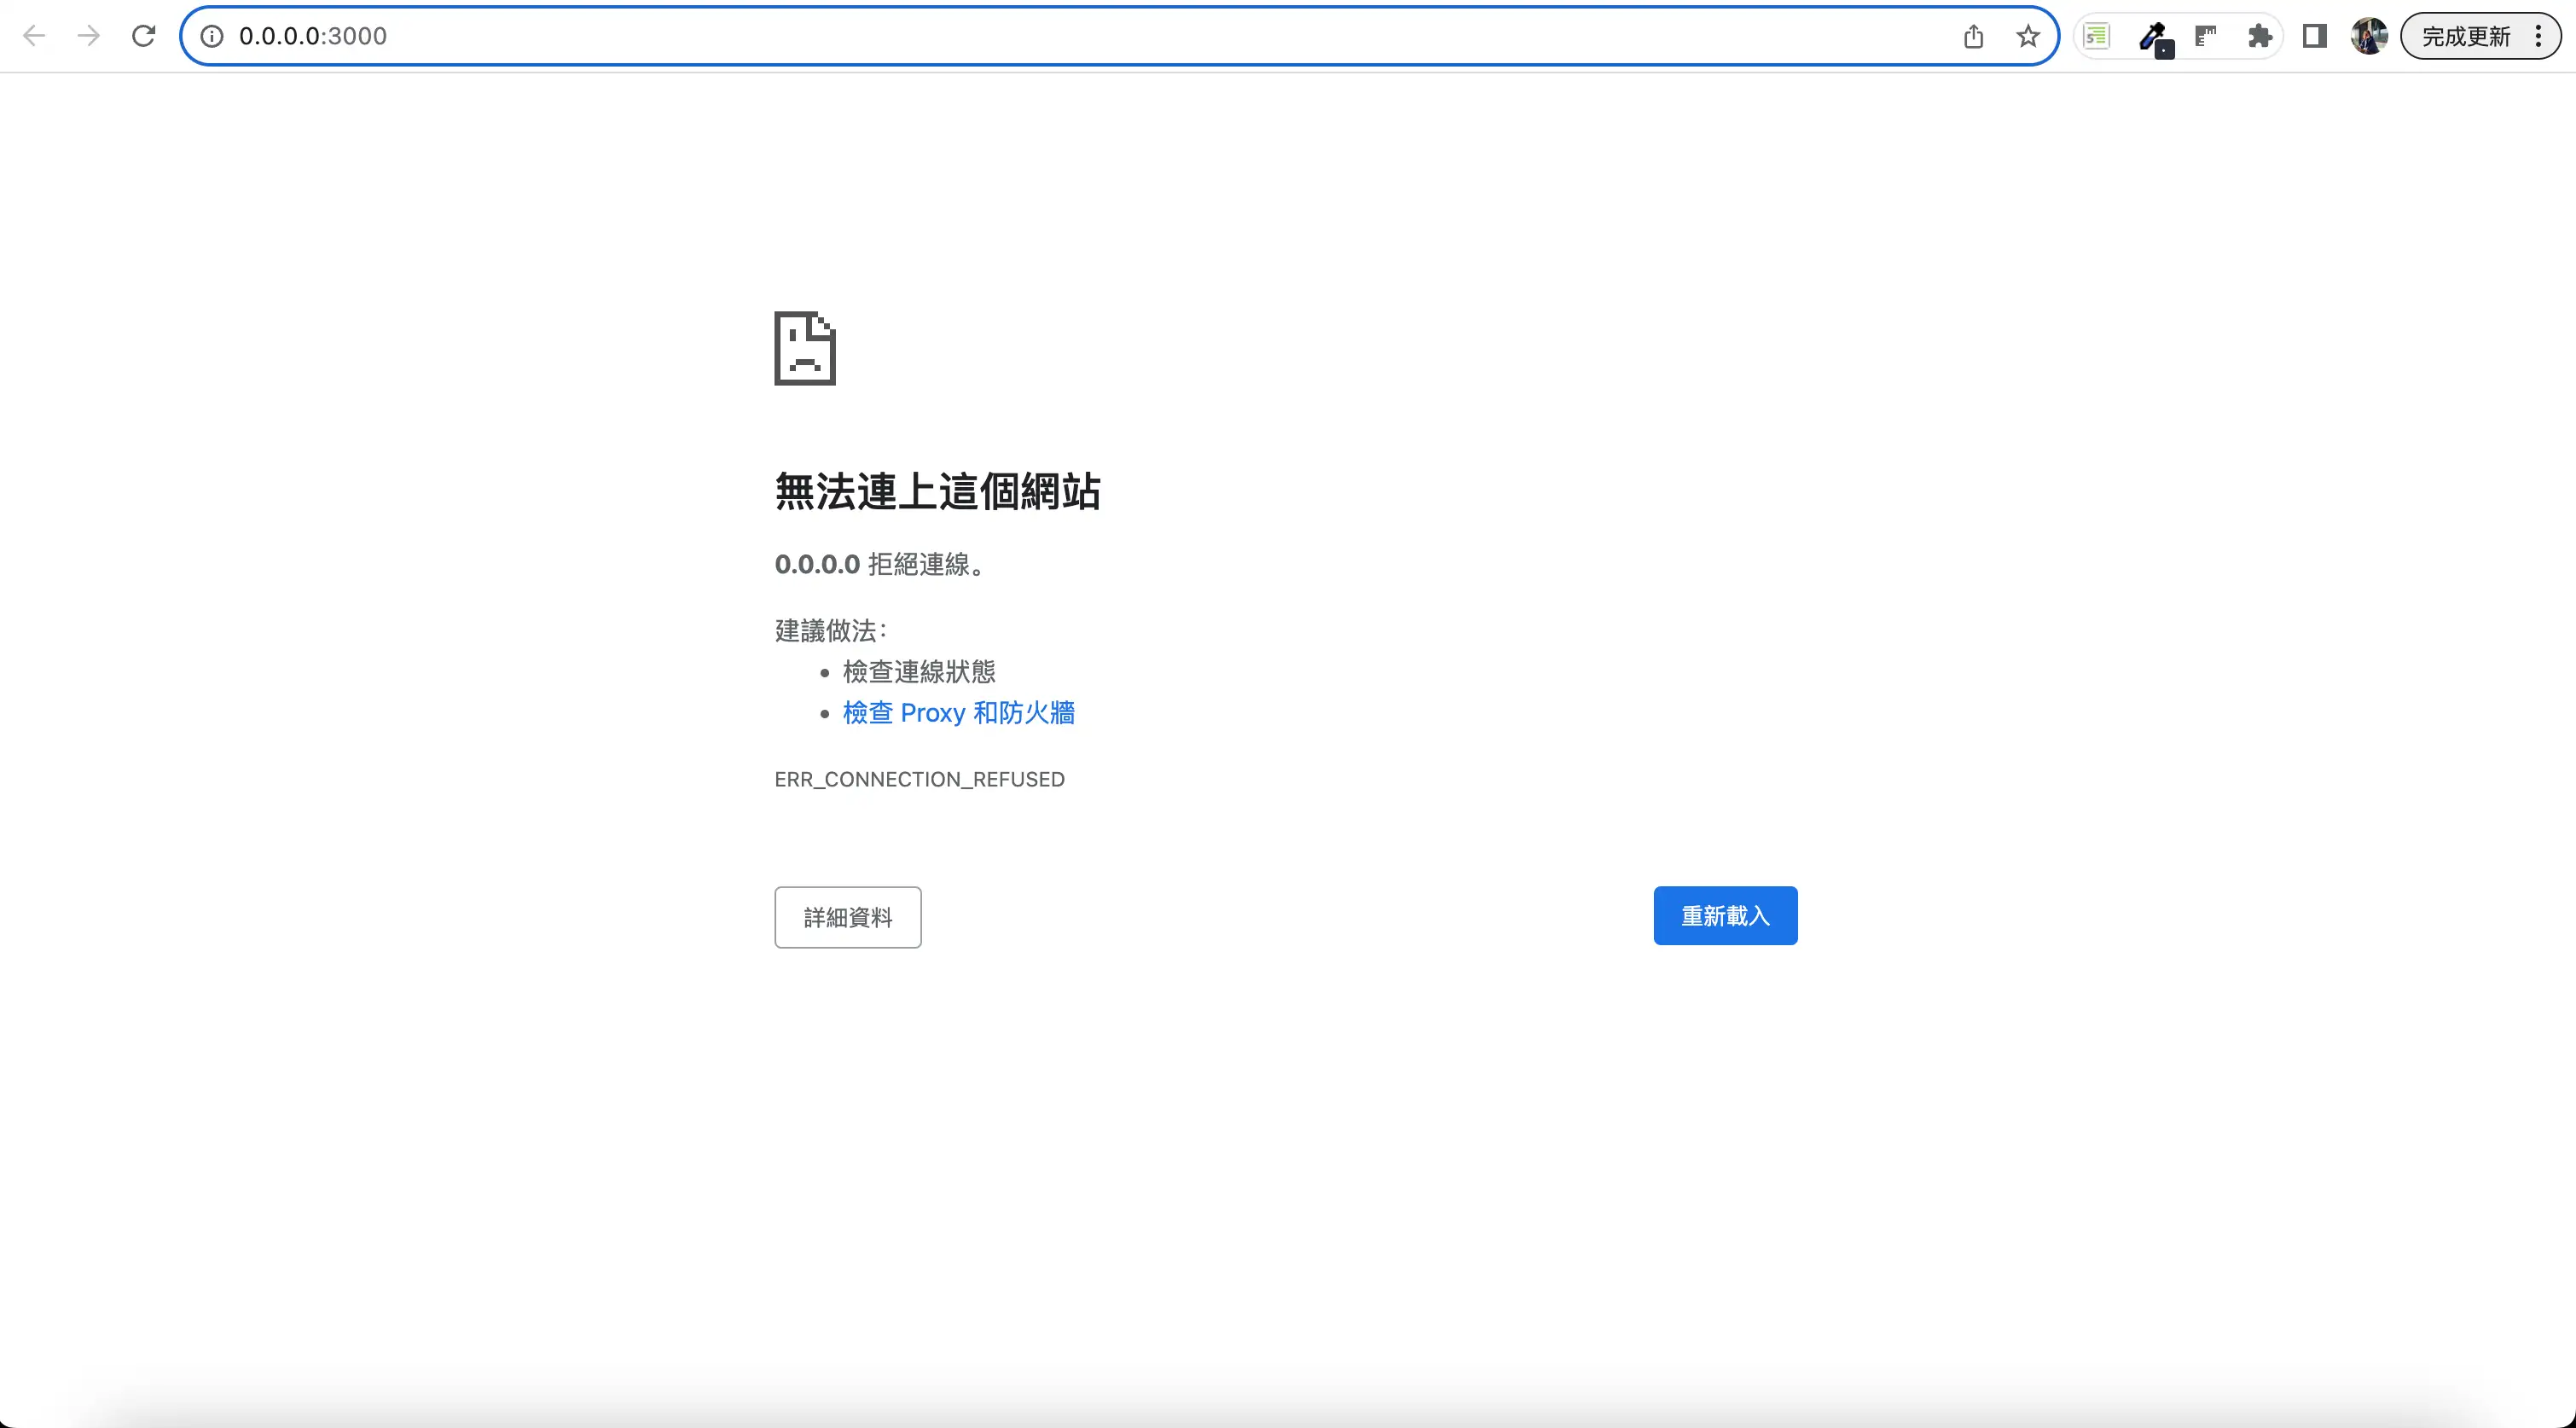Open the ruler measurement extension

pyautogui.click(x=2206, y=37)
